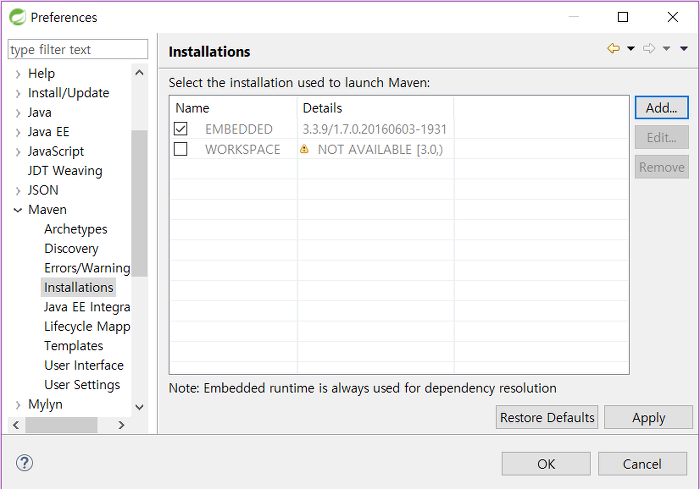Select the Help tree item label
This screenshot has height=489, width=700.
pyautogui.click(x=42, y=73)
